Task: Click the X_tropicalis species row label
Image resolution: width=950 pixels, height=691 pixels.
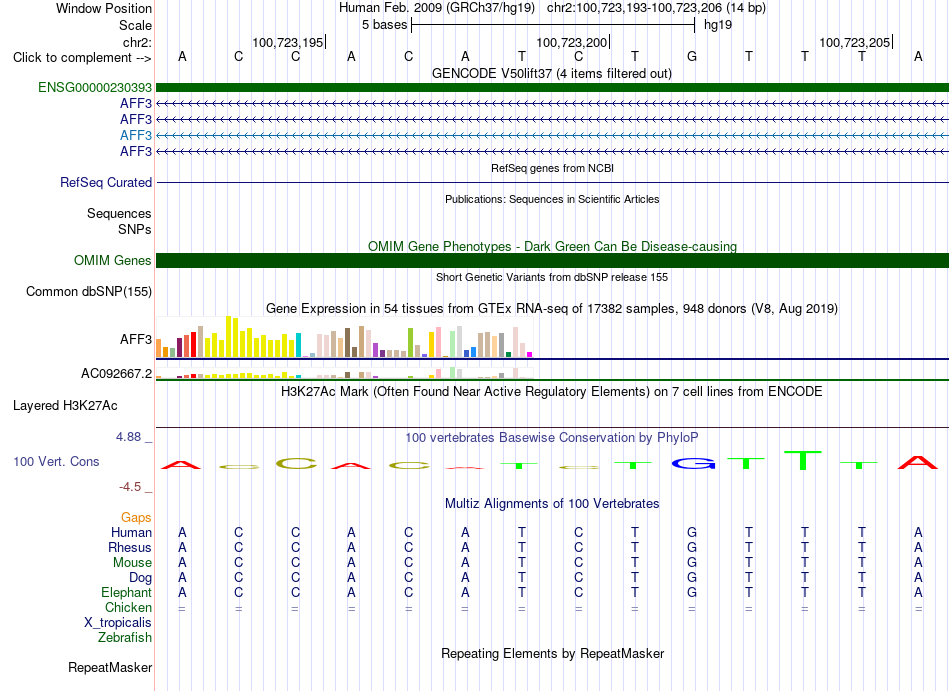Action: 118,623
